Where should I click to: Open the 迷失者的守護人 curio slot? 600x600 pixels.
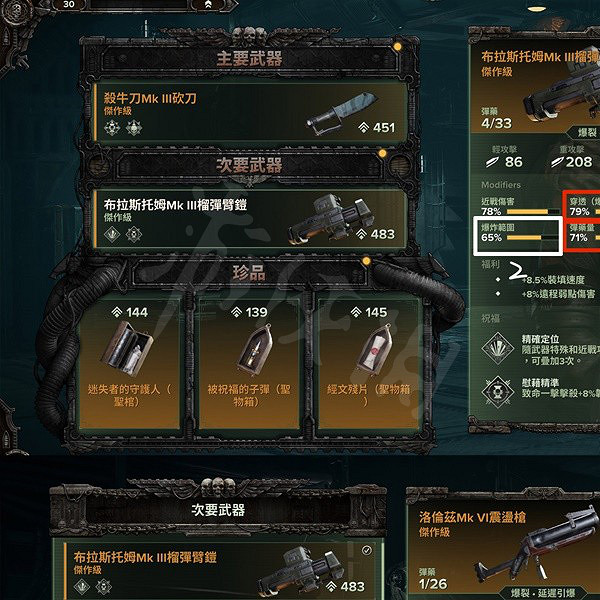click(129, 364)
